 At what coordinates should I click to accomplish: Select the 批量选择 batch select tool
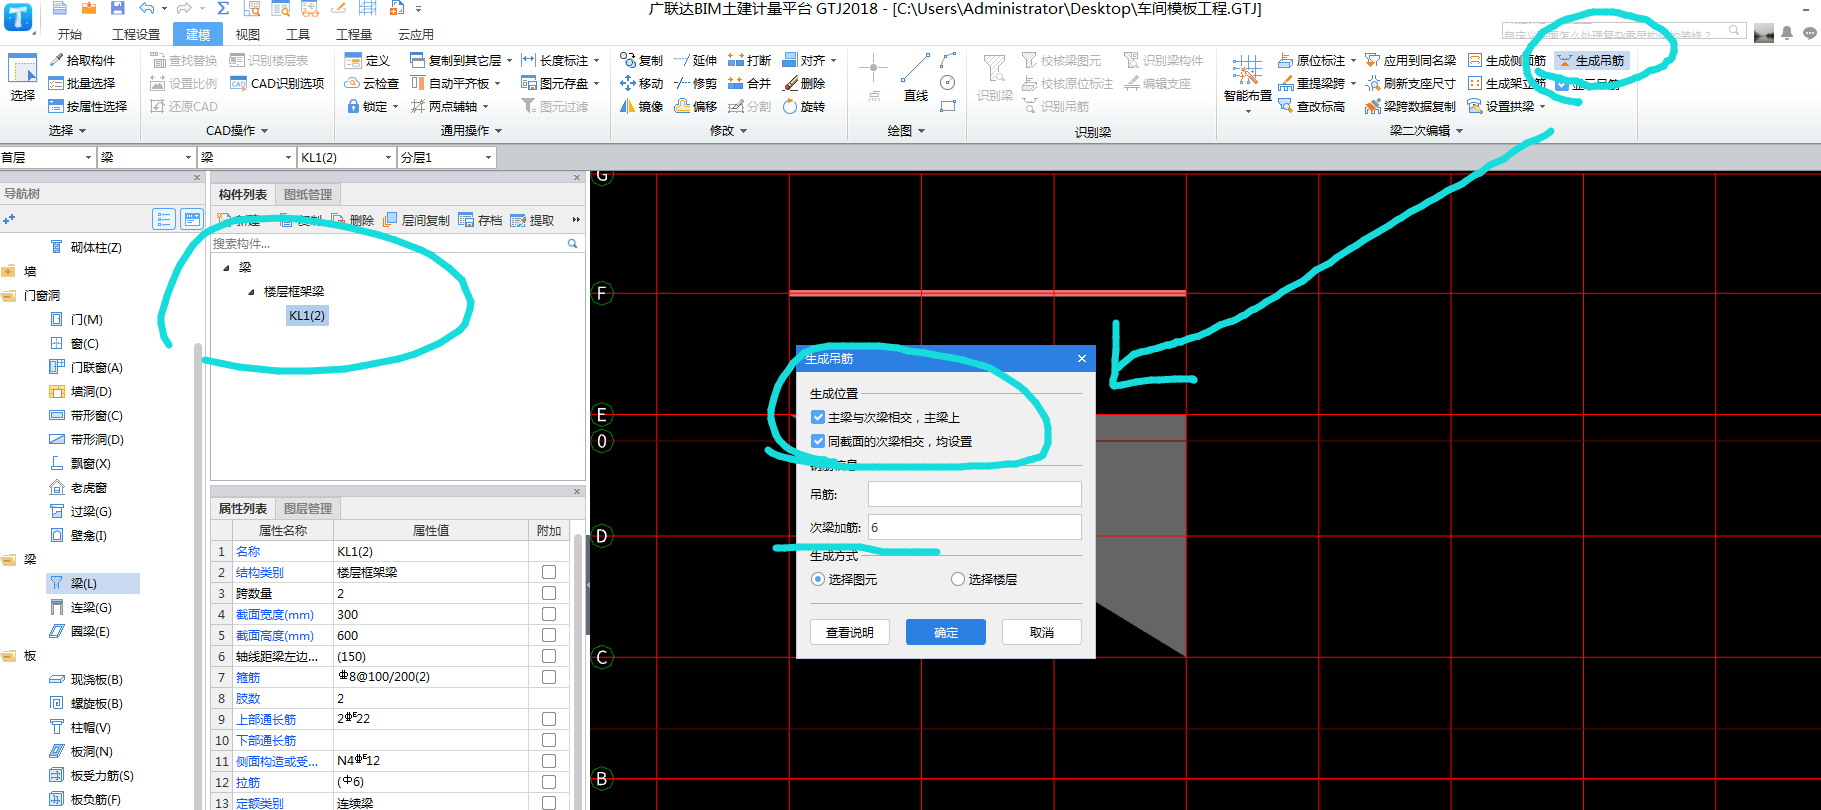coord(82,83)
